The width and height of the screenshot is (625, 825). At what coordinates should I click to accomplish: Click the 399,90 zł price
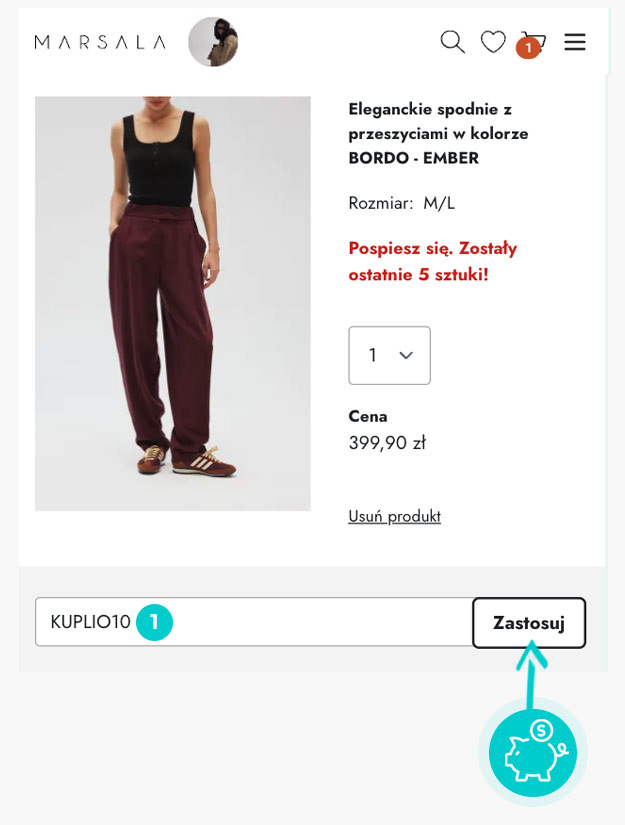tap(387, 442)
